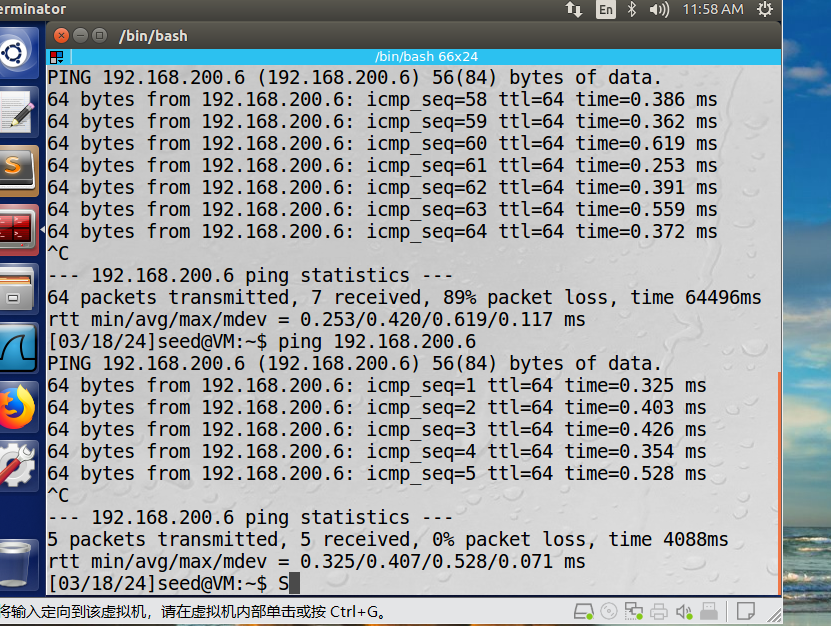Minimize the /bin/bash window
The width and height of the screenshot is (831, 626).
80,36
